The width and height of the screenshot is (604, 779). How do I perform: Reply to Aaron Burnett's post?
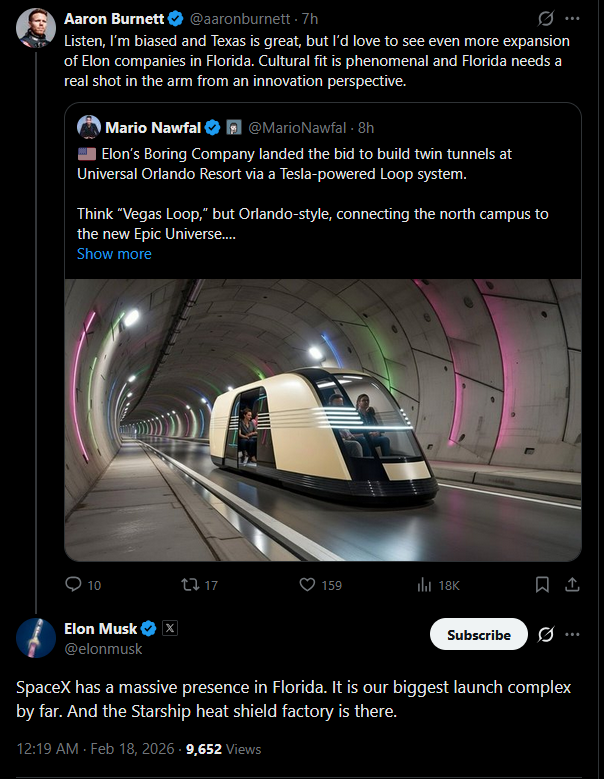point(73,585)
